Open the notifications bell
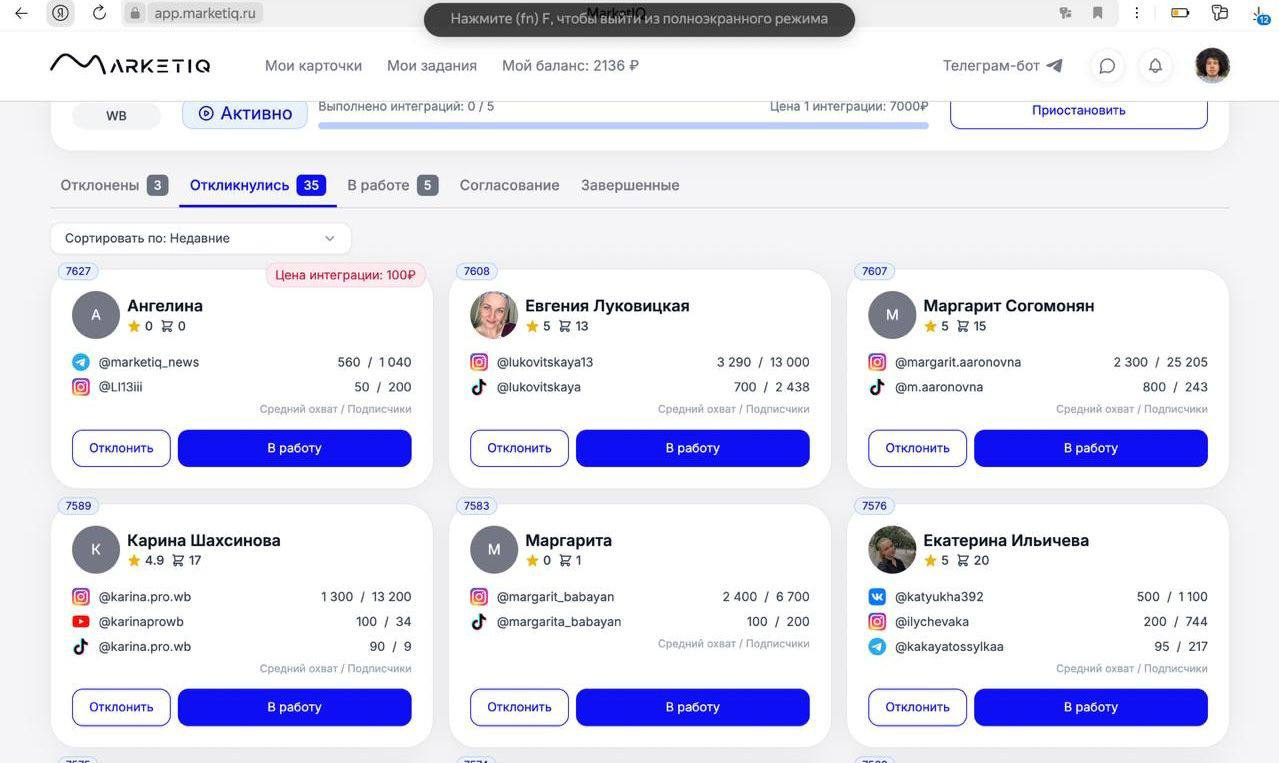This screenshot has width=1279, height=763. coord(1155,66)
